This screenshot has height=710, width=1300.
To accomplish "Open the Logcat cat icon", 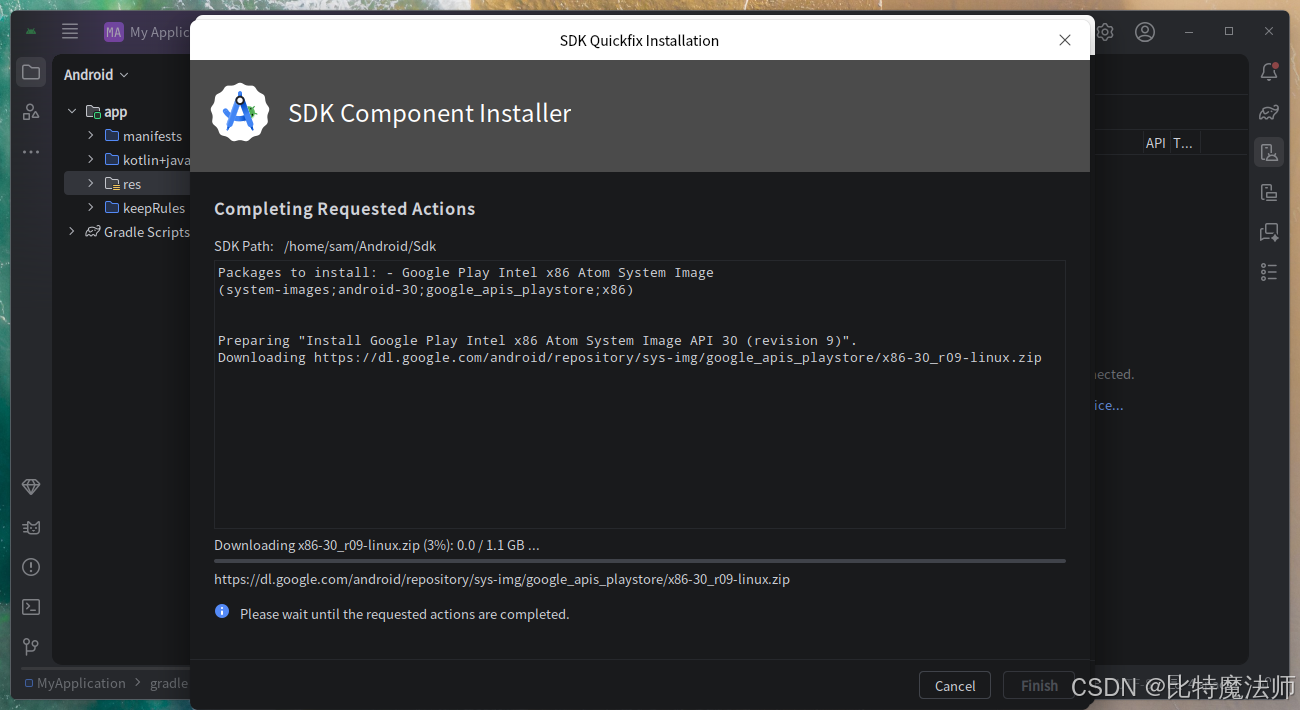I will (31, 527).
